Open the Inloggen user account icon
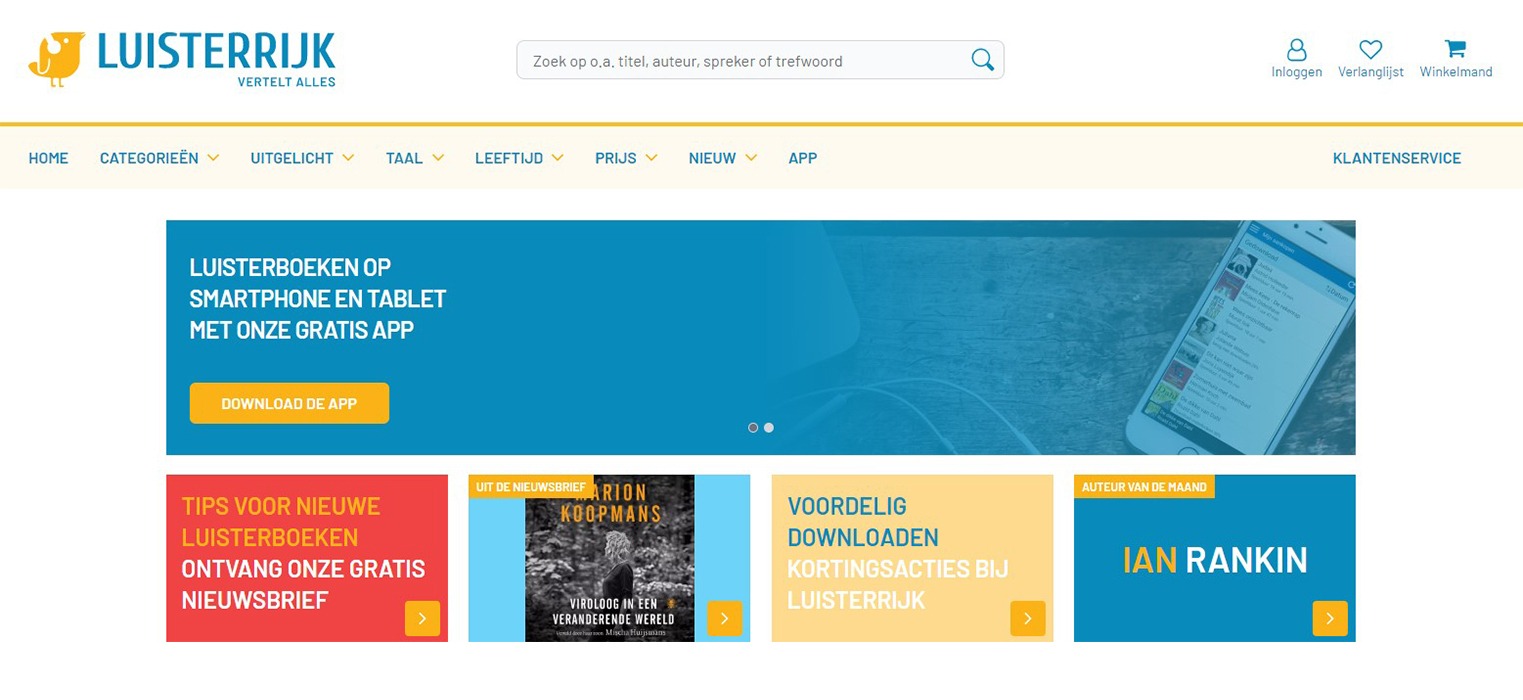Image resolution: width=1523 pixels, height=700 pixels. [1296, 50]
